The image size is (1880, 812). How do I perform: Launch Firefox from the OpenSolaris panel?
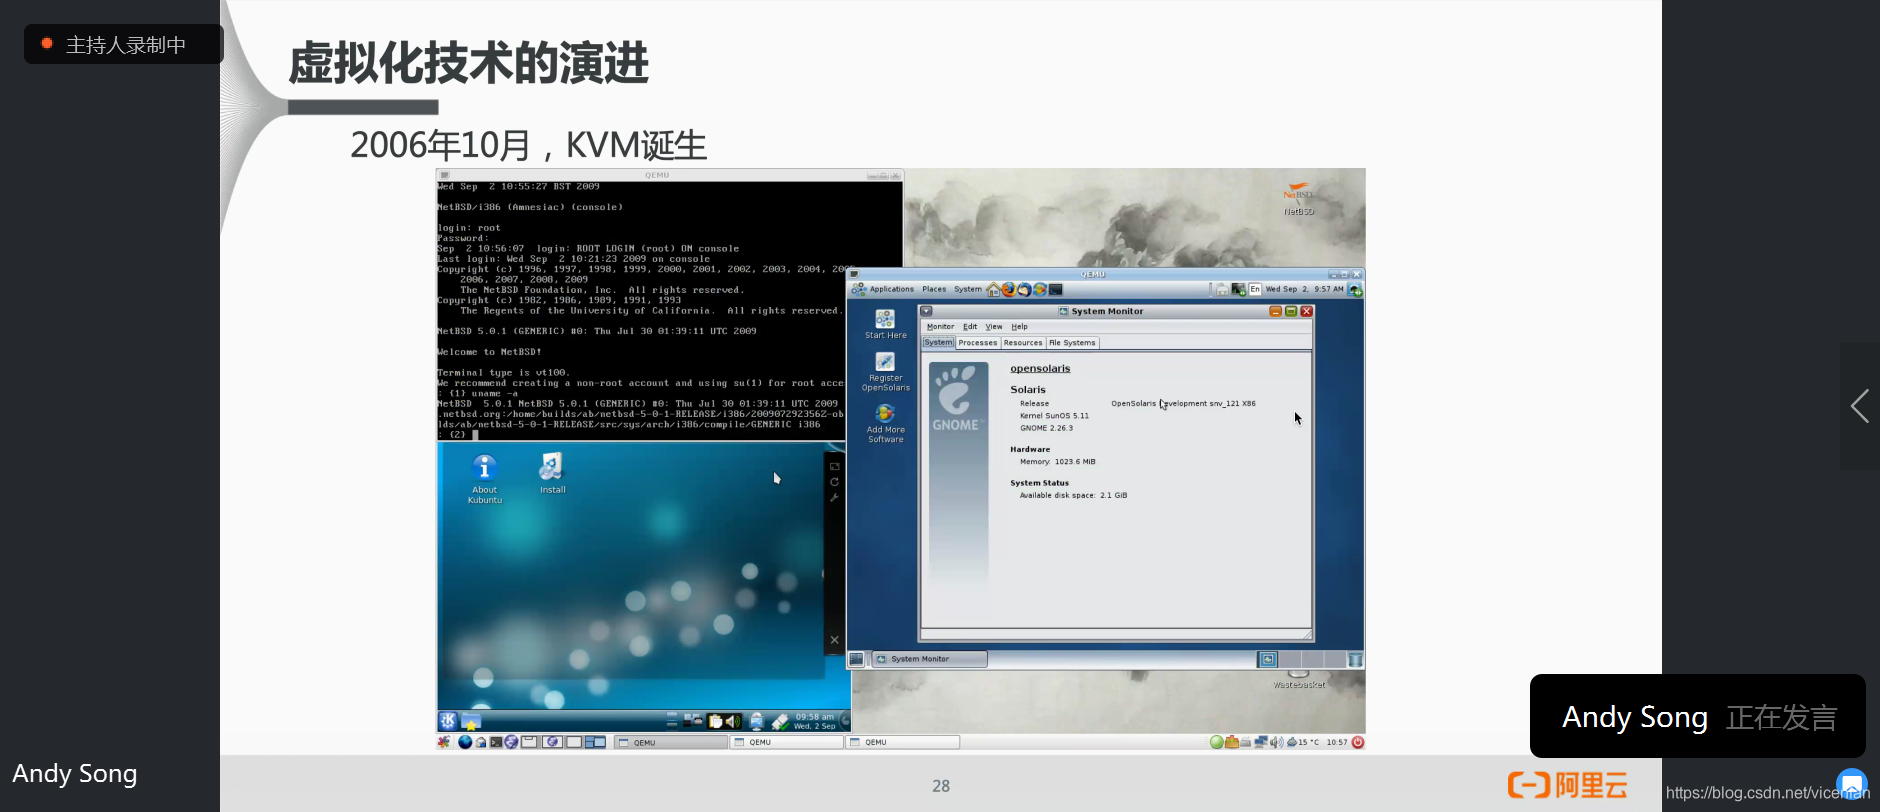tap(1008, 290)
